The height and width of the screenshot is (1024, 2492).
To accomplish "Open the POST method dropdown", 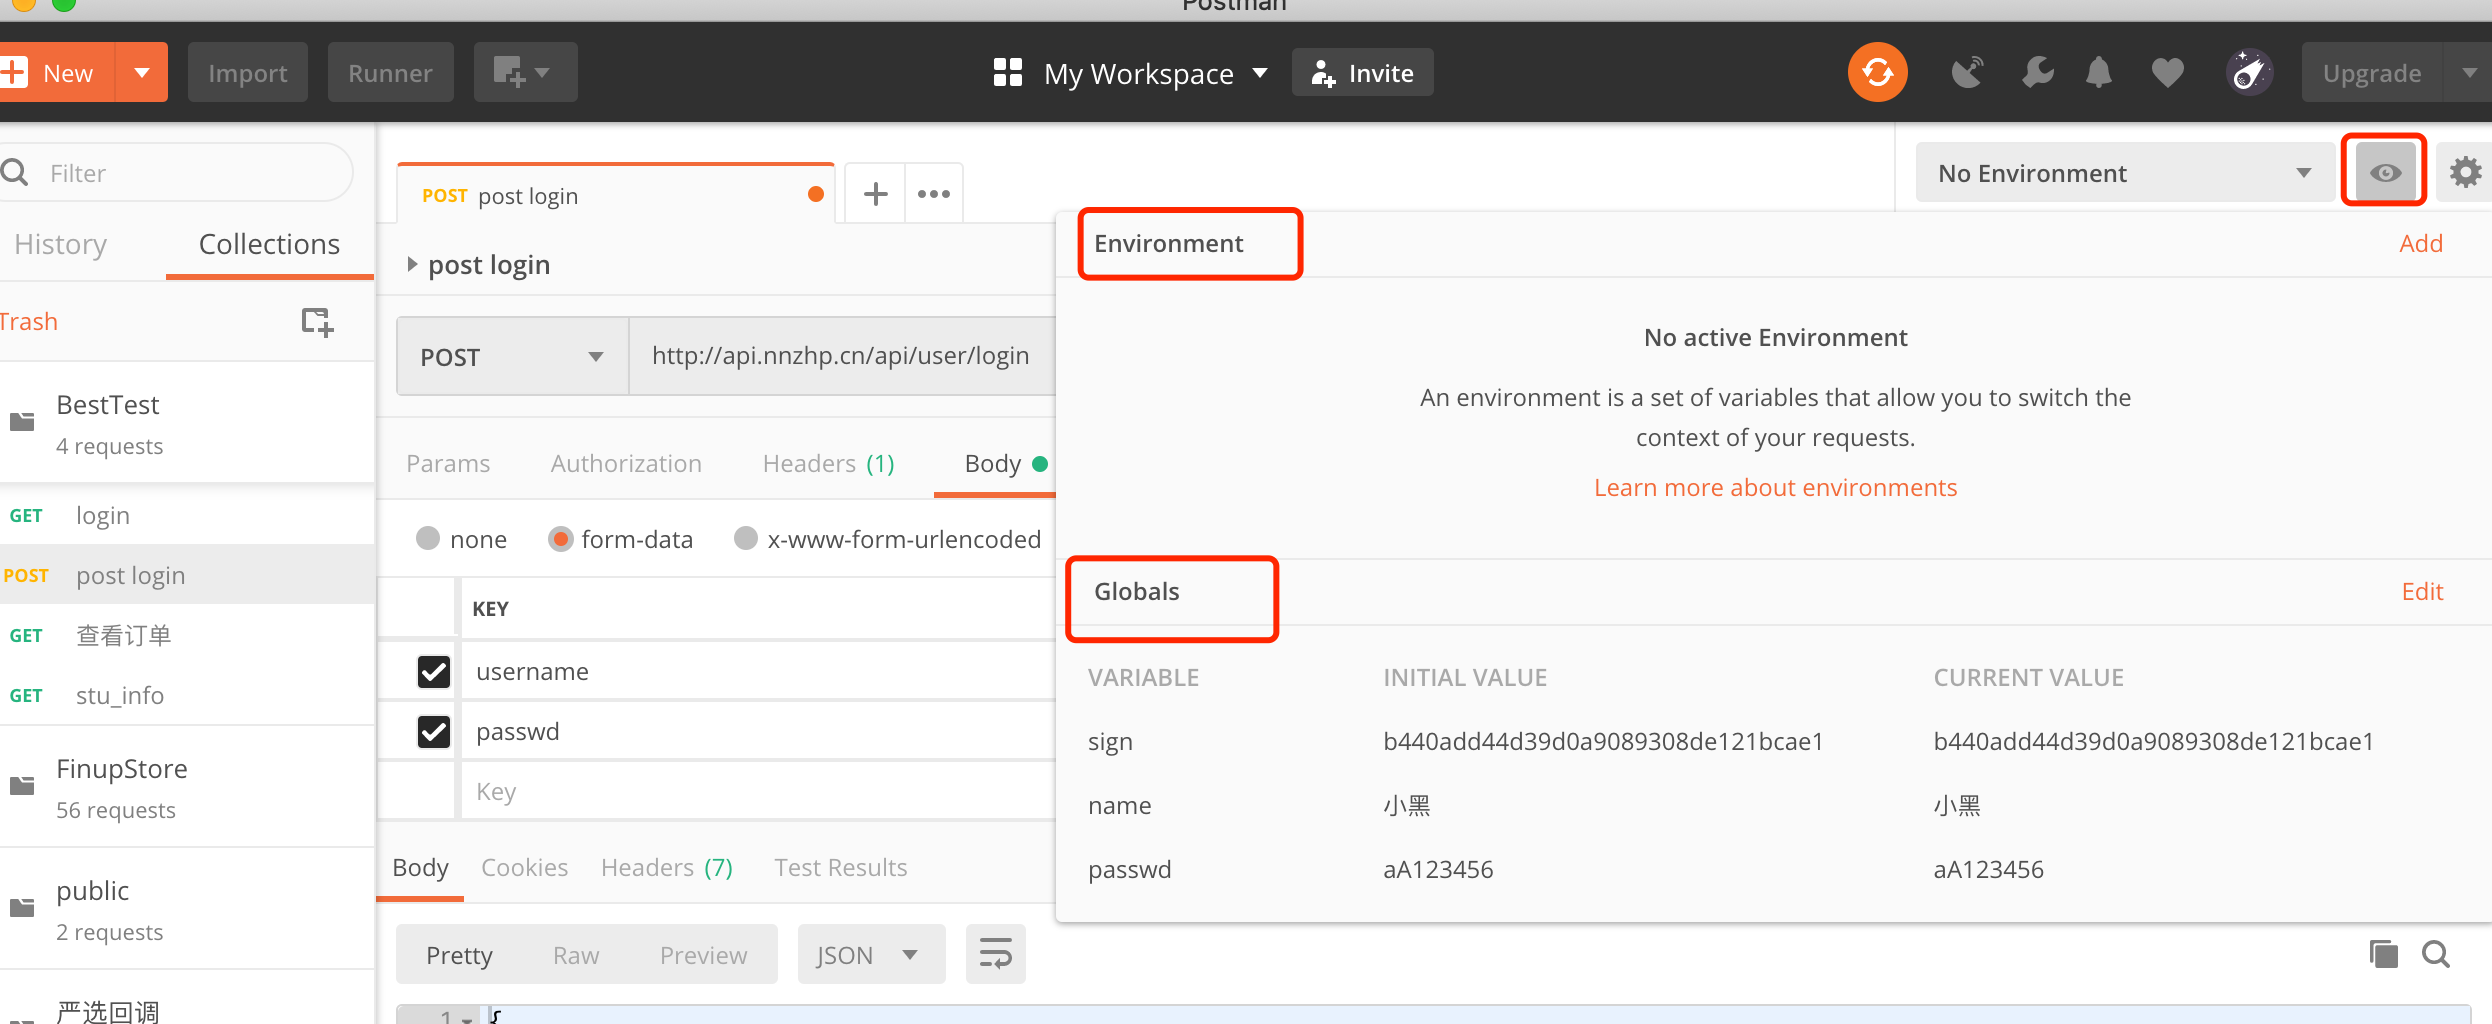I will pos(512,356).
